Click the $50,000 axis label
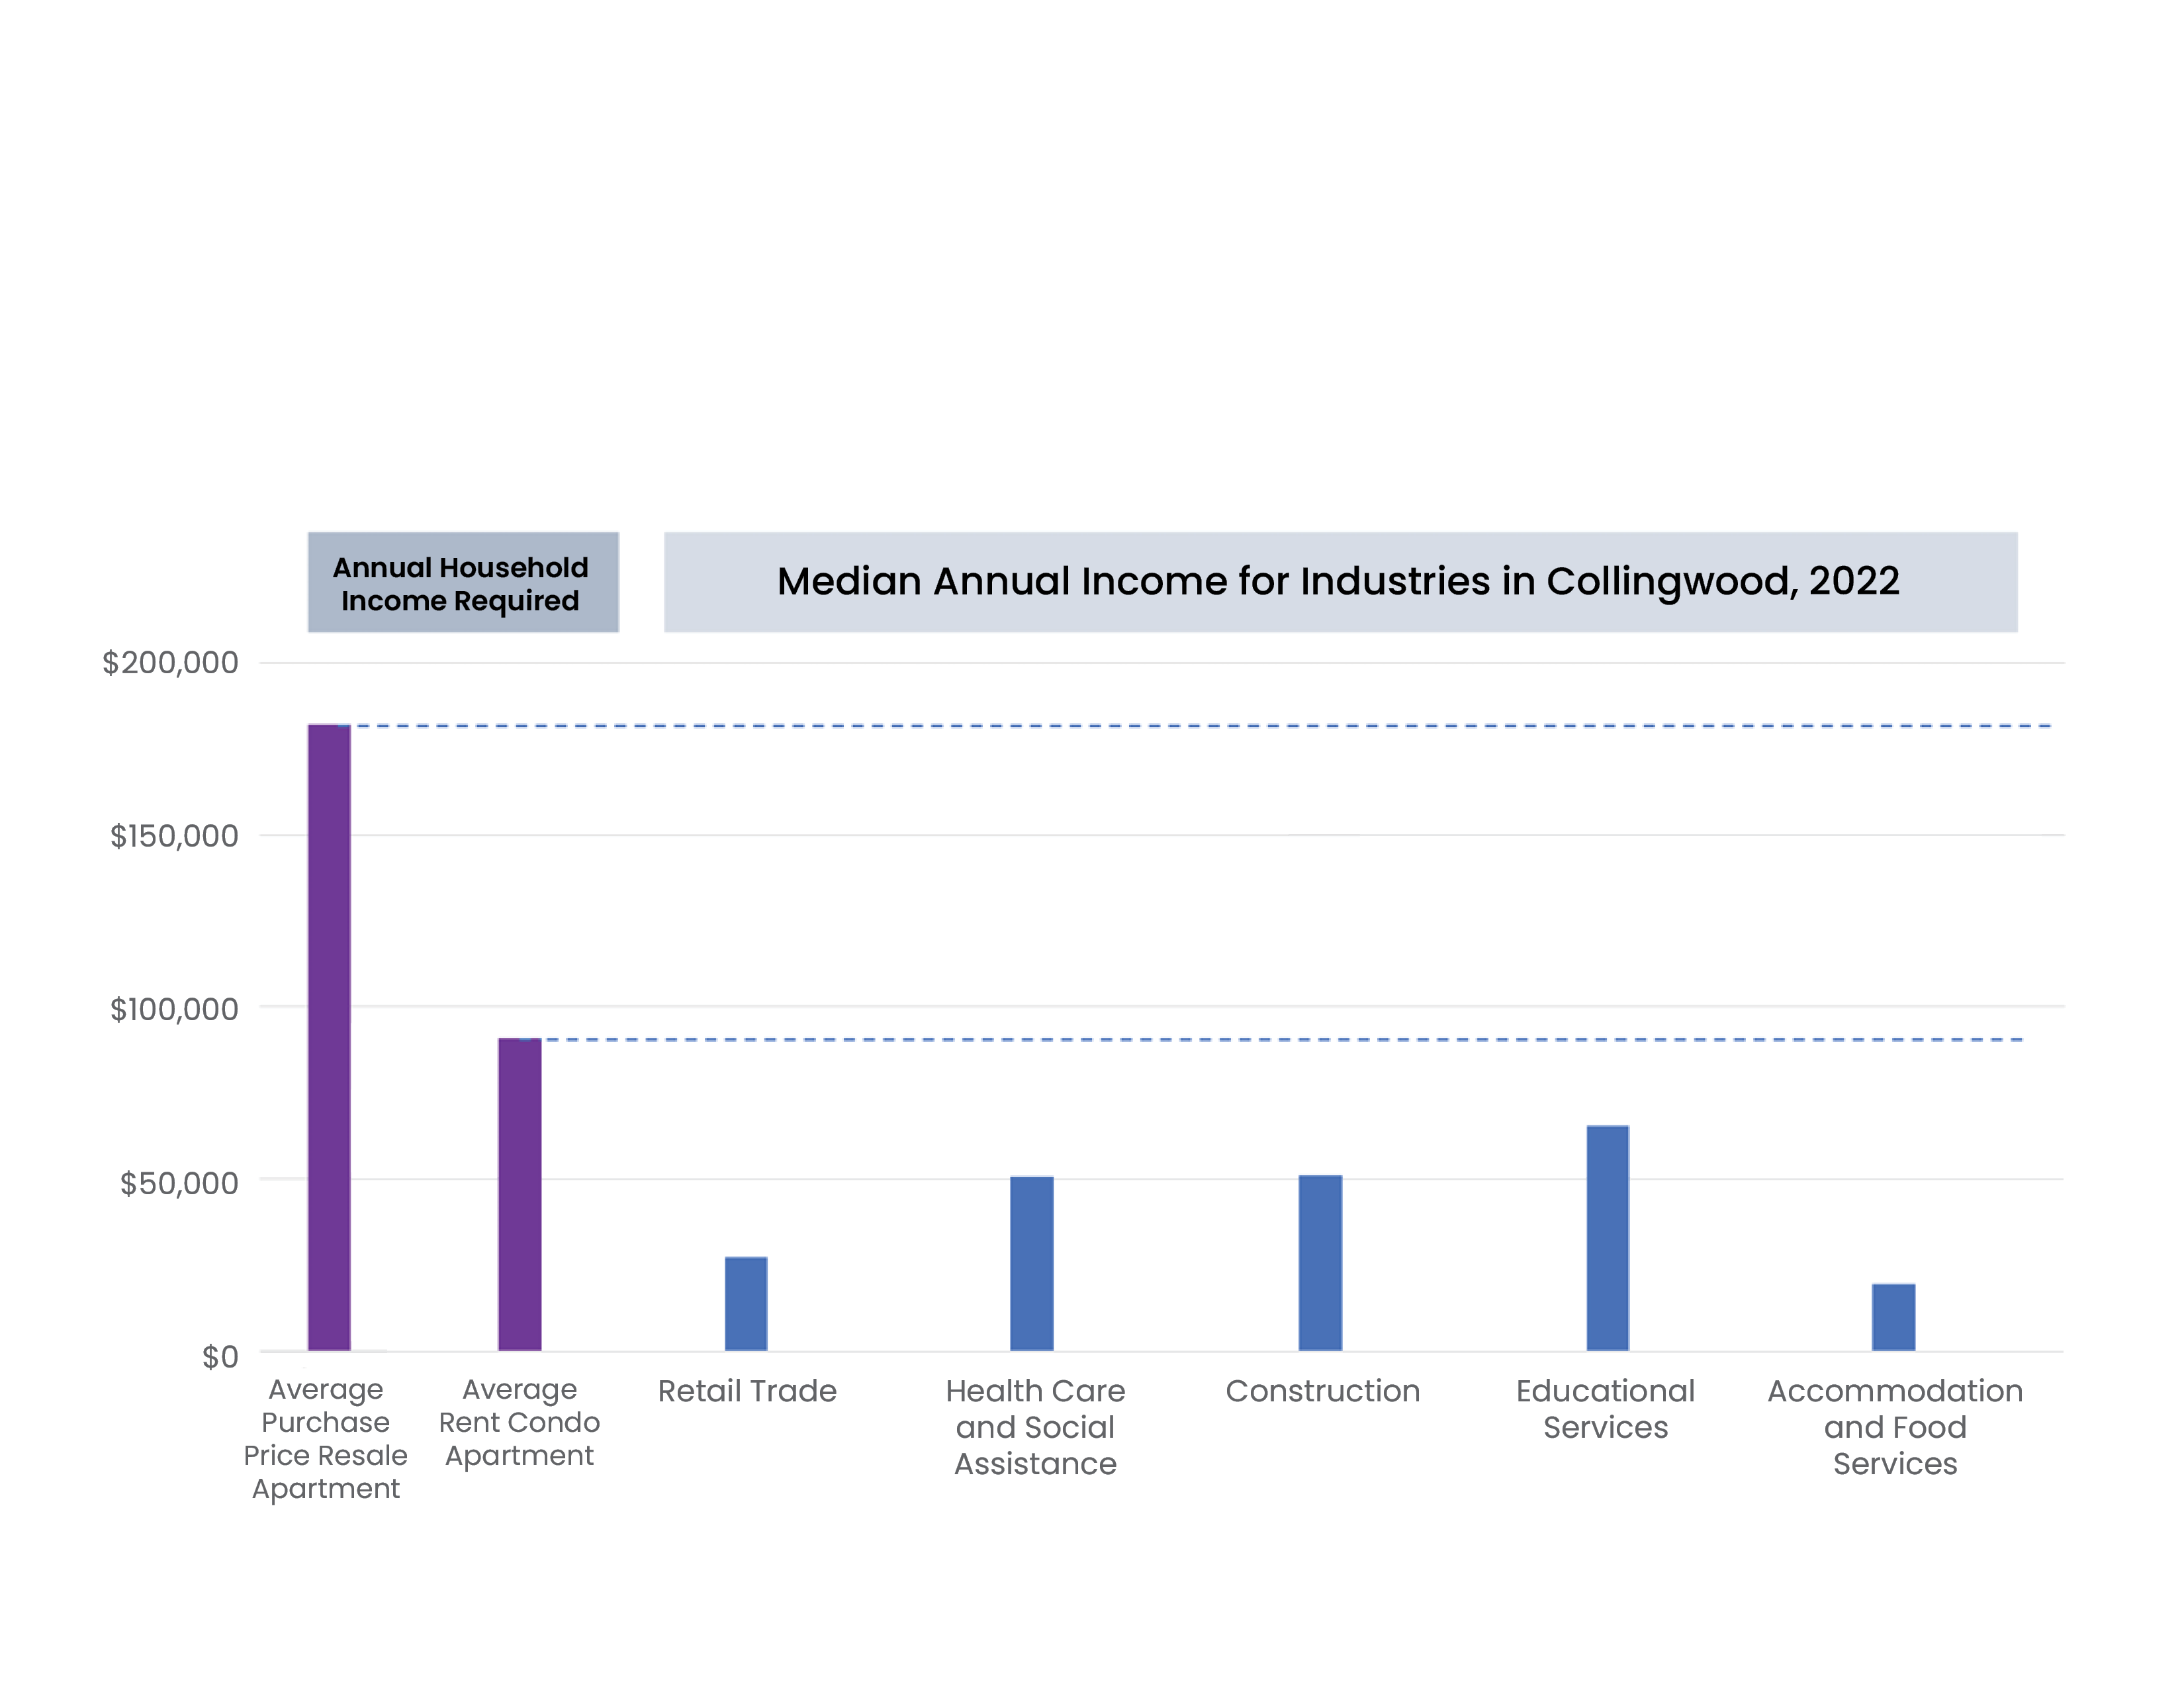This screenshot has width=2184, height=1688. pos(180,1184)
